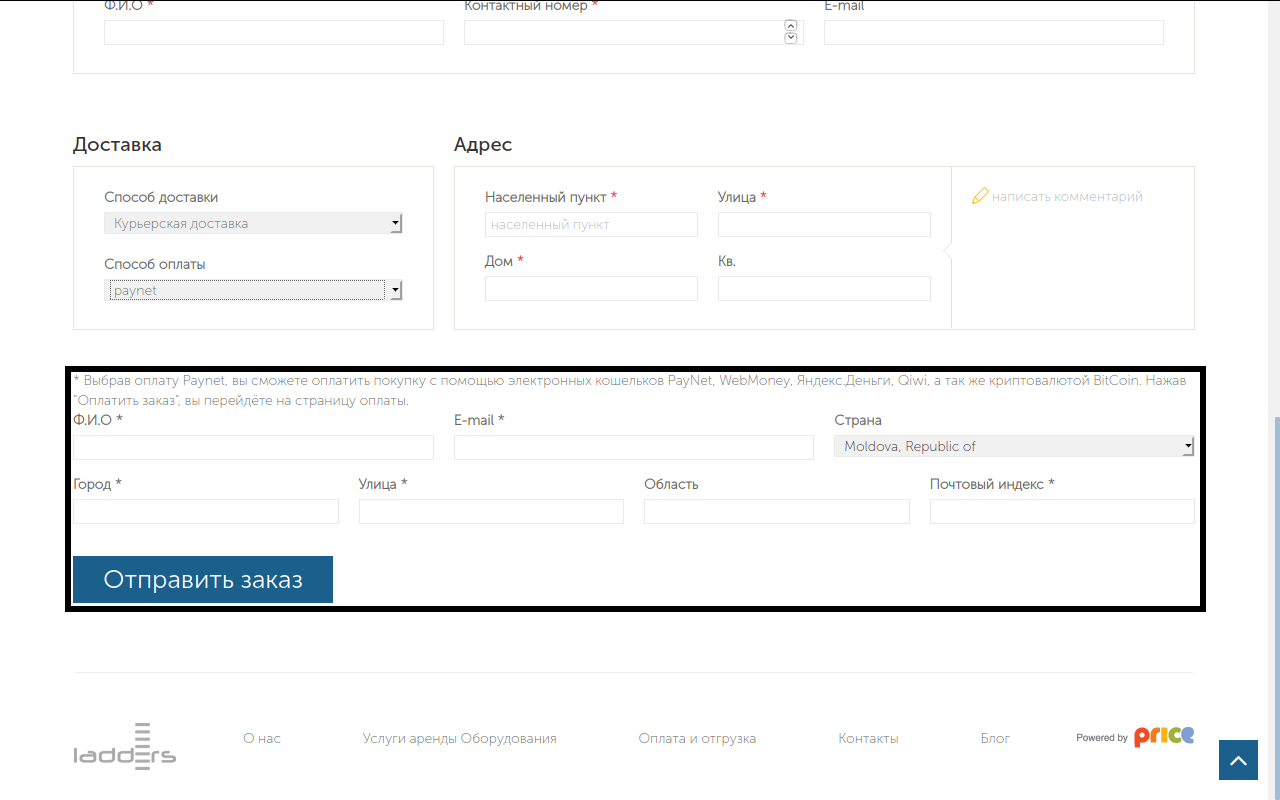Open the Способ оплаты paynet dropdown
The image size is (1280, 800).
(x=253, y=290)
